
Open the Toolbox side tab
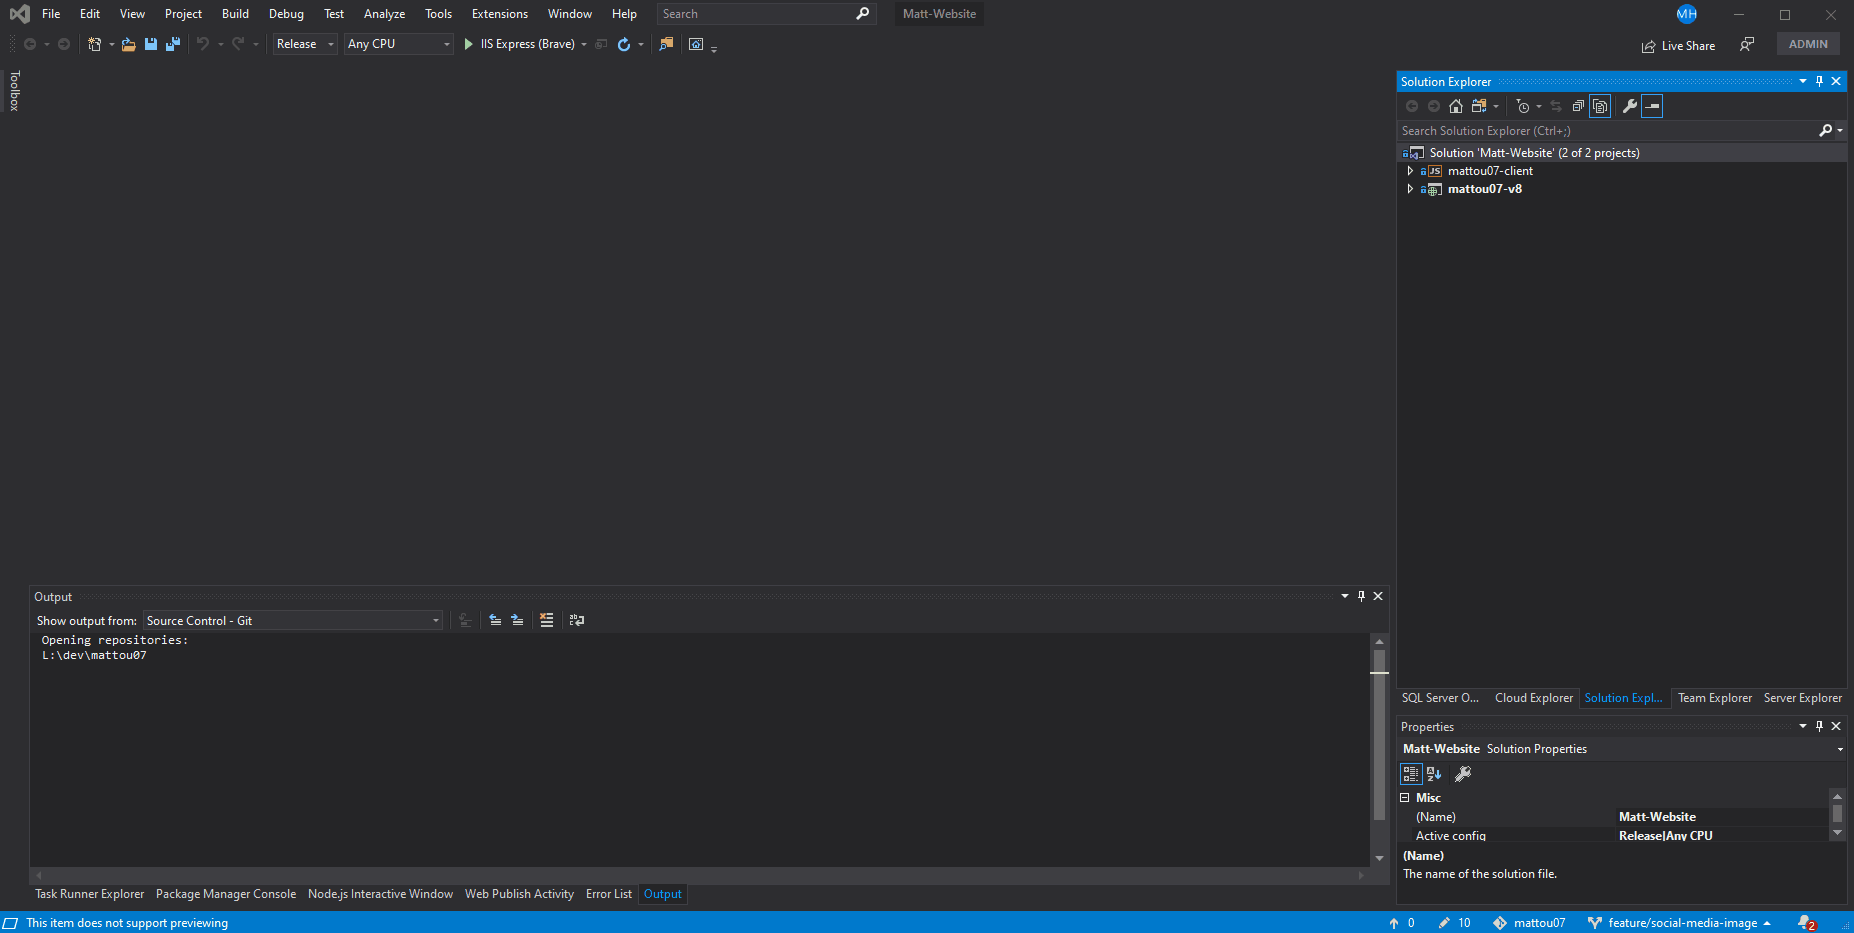(x=14, y=90)
